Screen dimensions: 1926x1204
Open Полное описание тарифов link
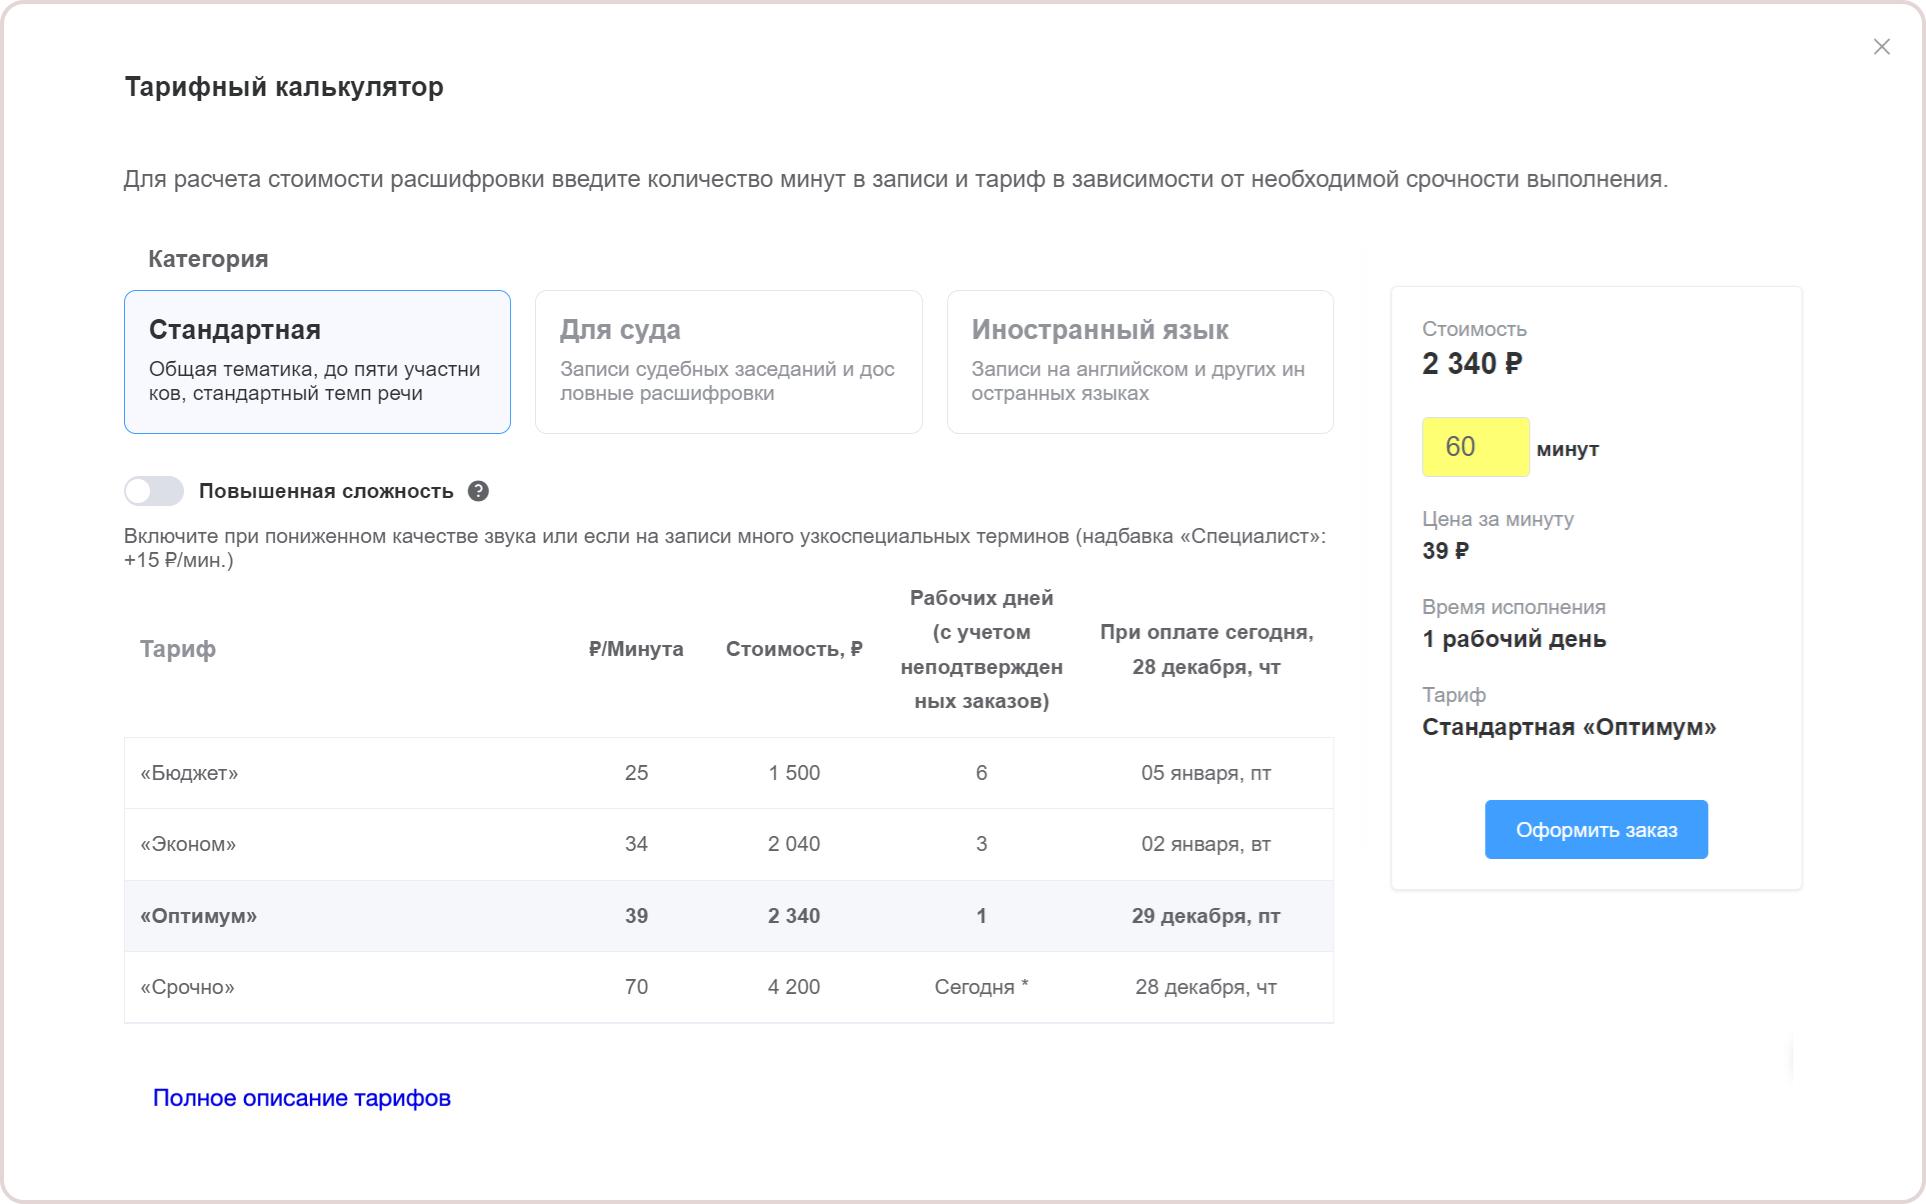coord(301,1098)
